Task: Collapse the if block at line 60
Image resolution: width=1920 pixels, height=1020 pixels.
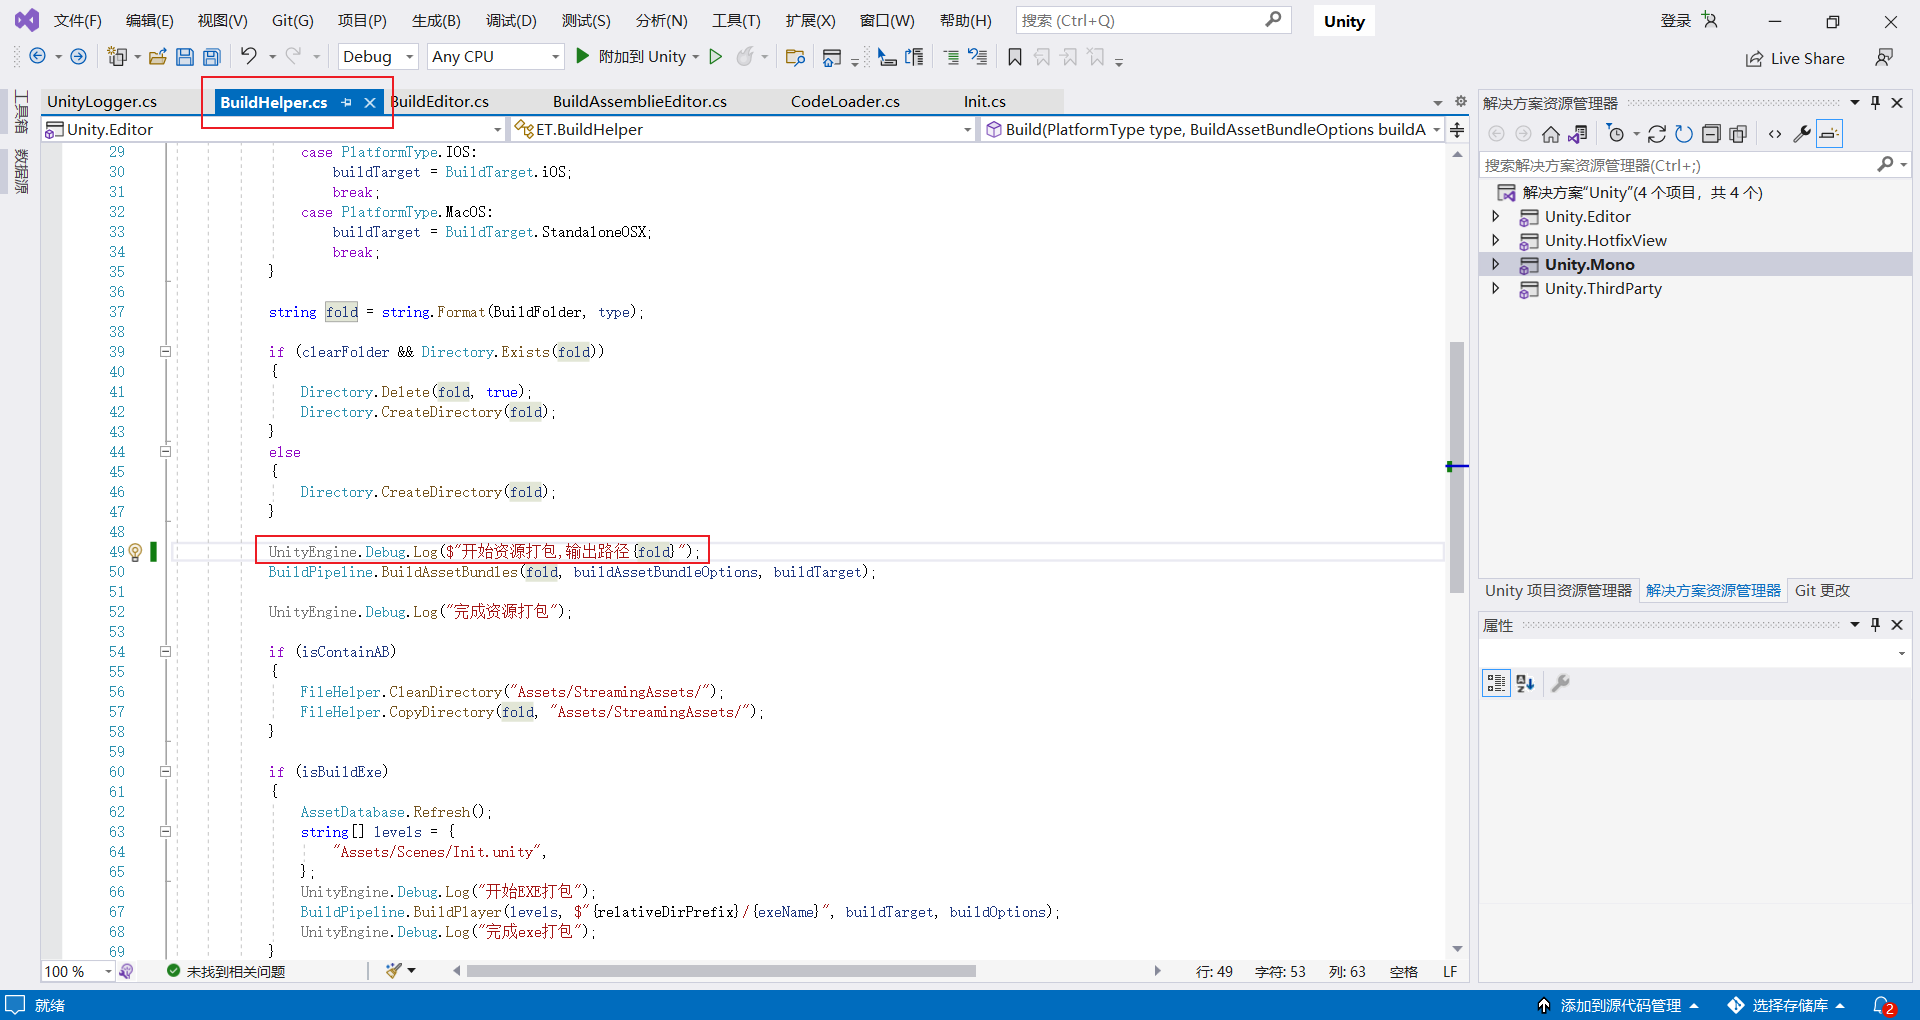Action: (x=165, y=771)
